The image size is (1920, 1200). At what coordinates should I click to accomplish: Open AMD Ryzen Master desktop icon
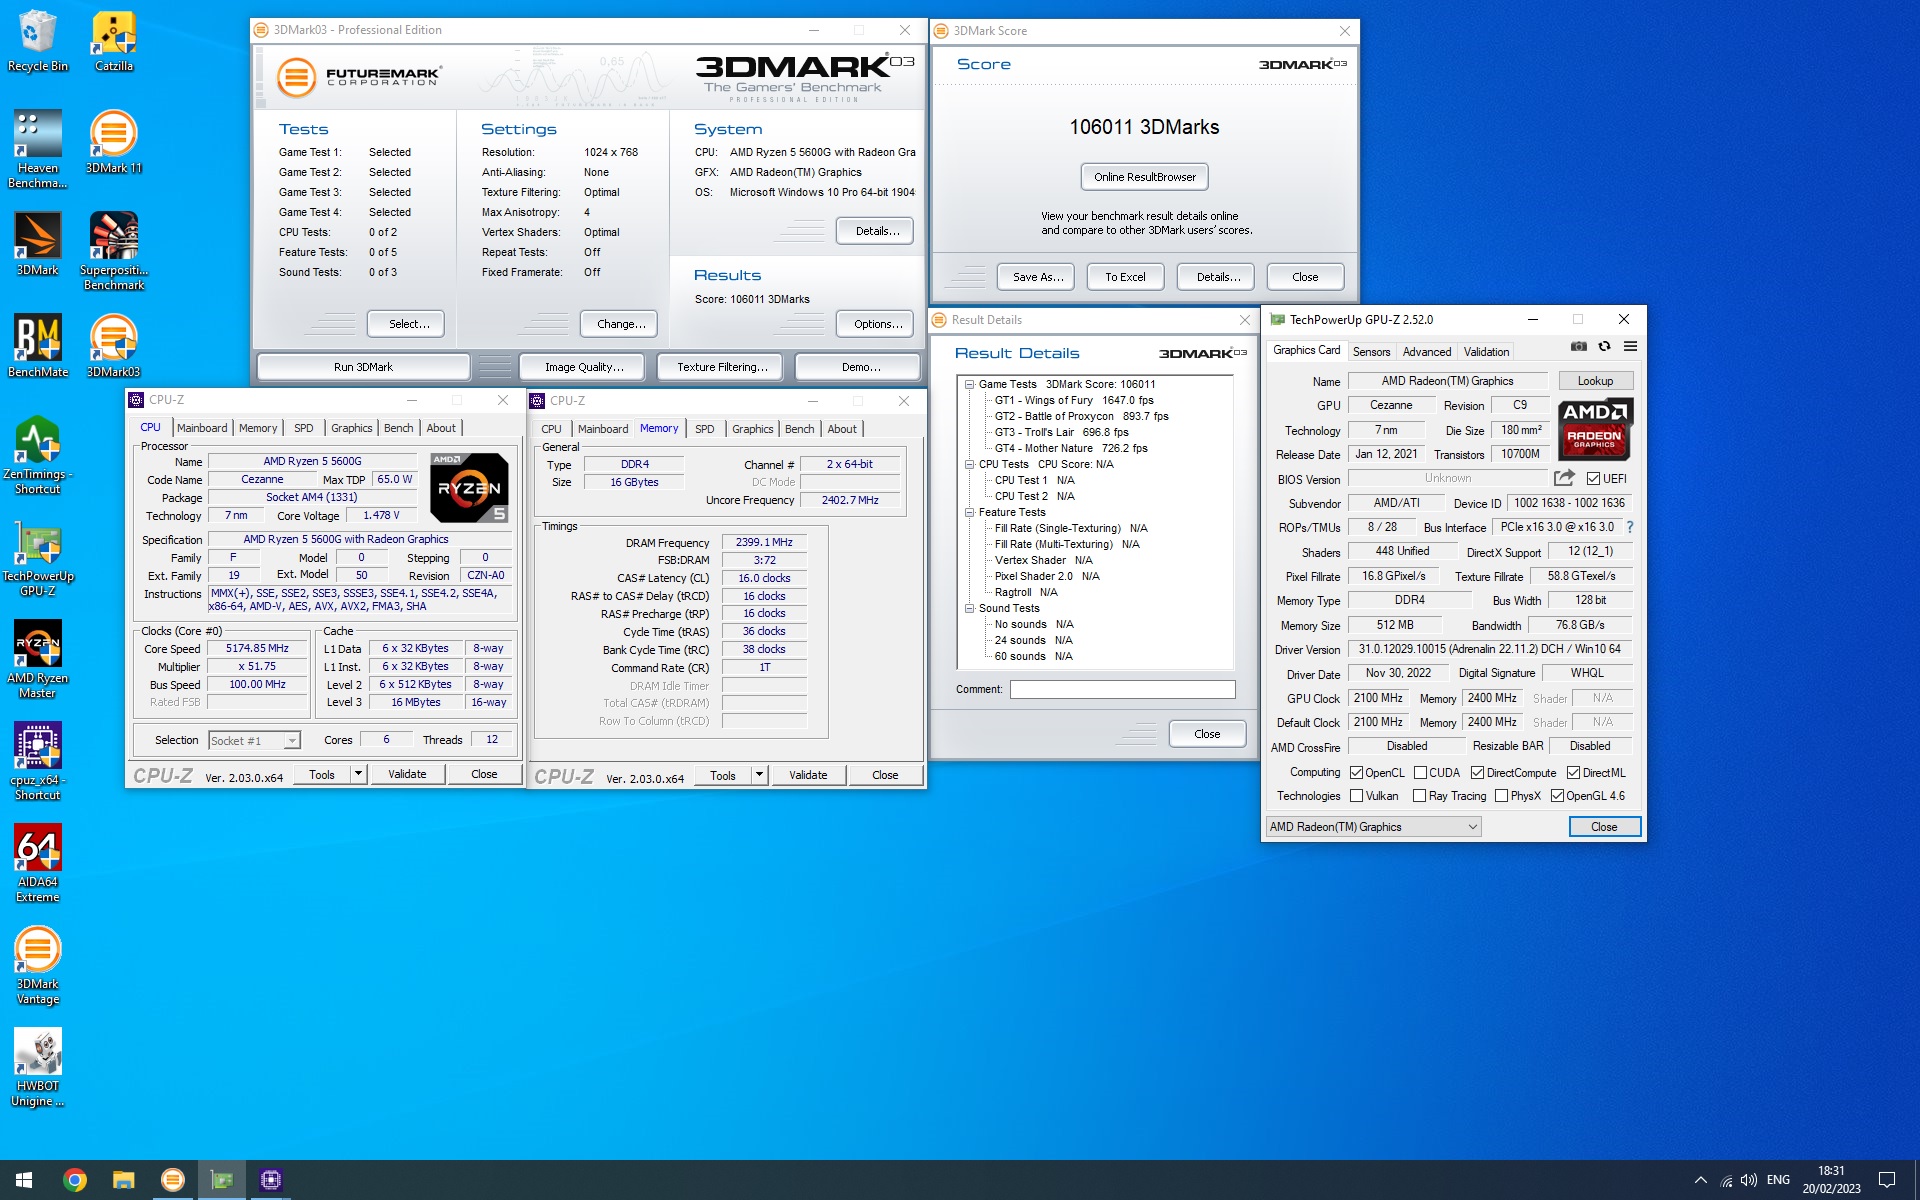coord(38,658)
